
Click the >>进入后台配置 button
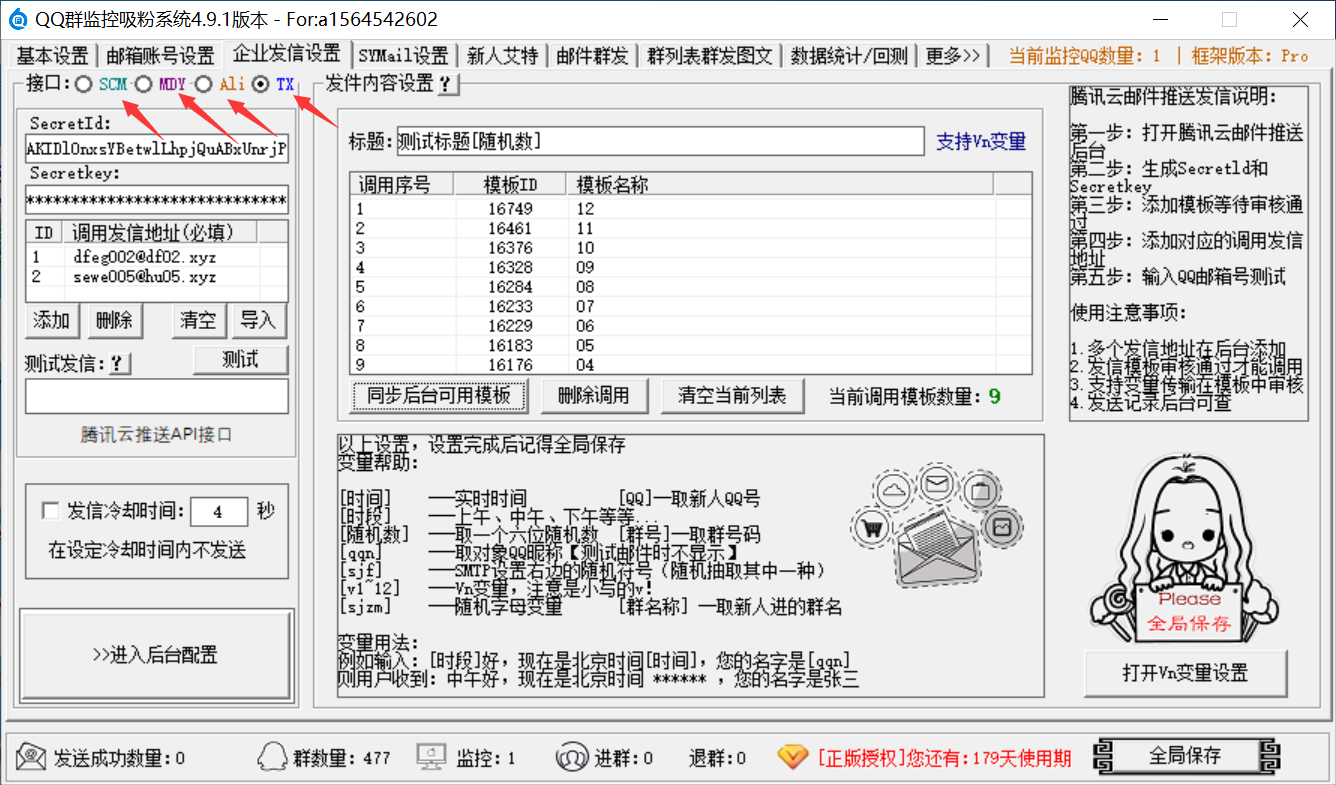click(156, 656)
